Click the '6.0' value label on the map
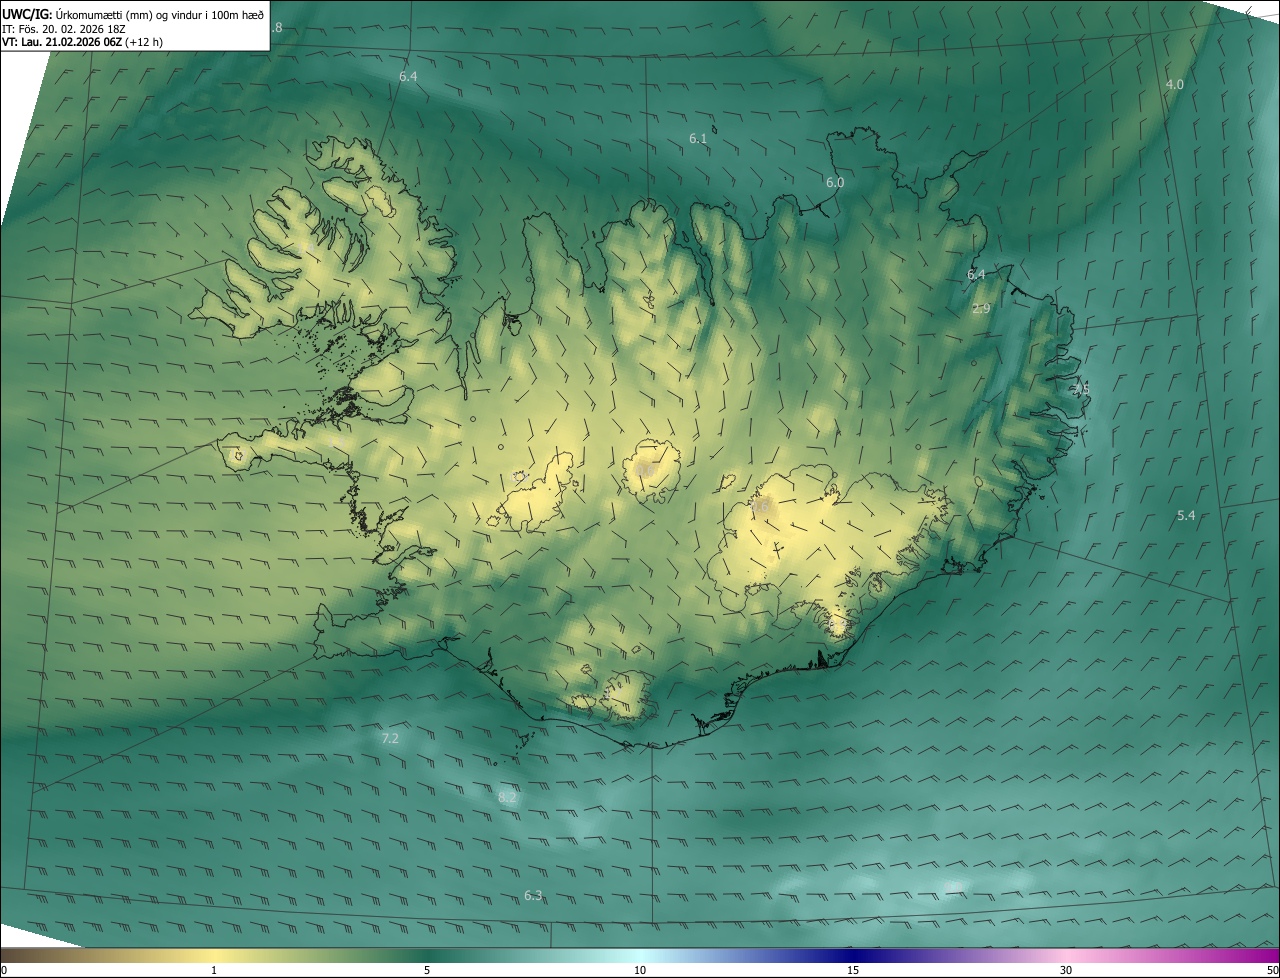The image size is (1280, 978). click(835, 183)
